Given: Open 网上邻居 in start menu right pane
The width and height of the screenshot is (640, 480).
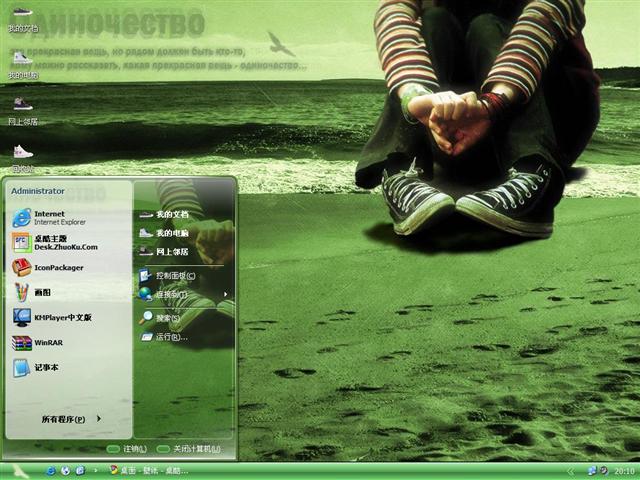Looking at the screenshot, I should (x=164, y=252).
